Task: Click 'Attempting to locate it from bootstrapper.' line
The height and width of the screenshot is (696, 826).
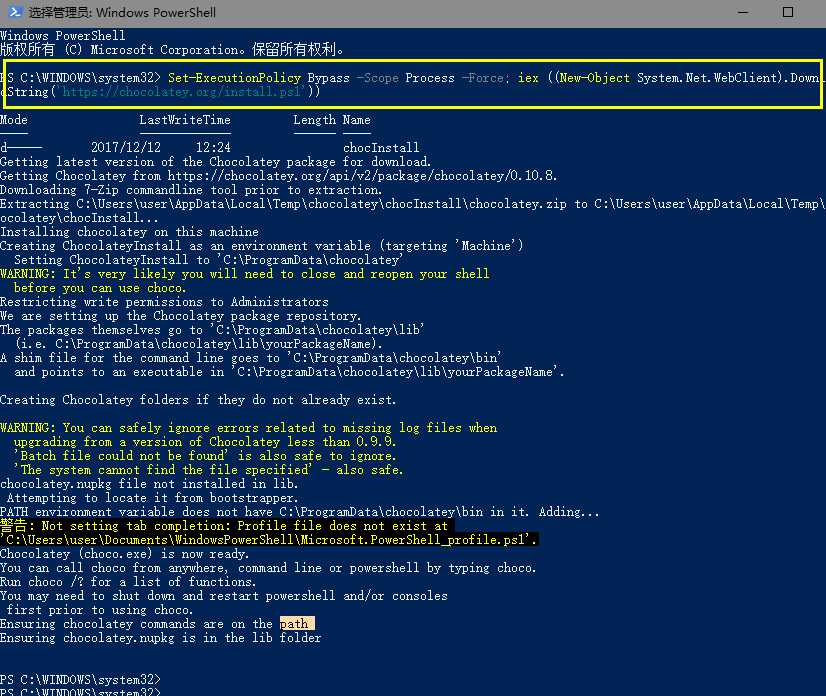Action: 153,498
